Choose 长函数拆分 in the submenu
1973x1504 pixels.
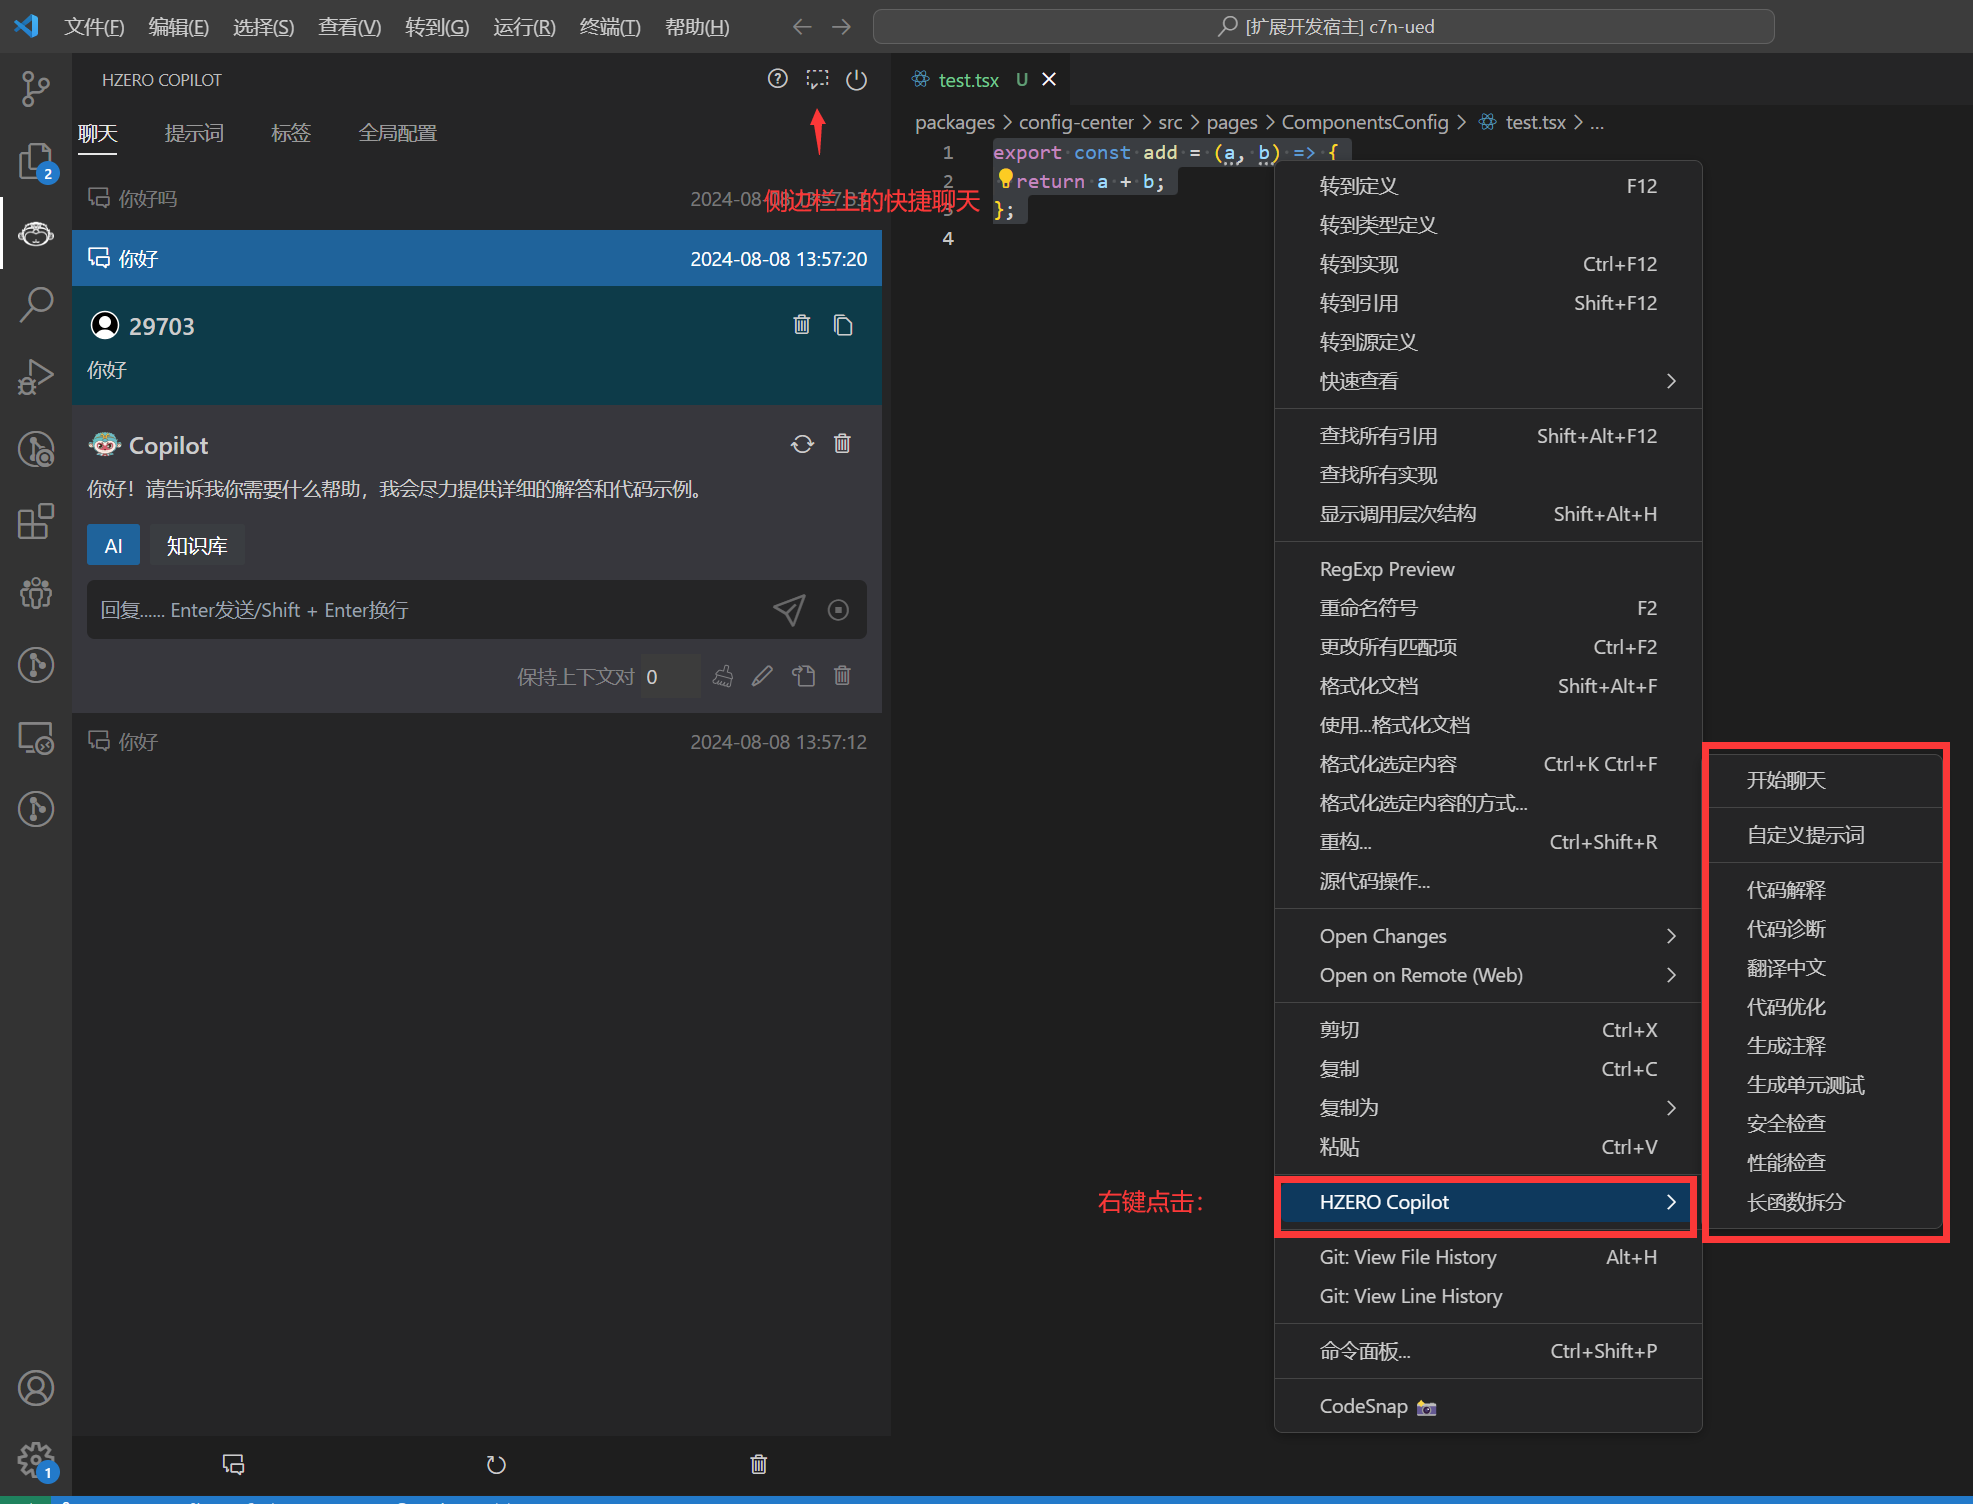click(x=1826, y=1202)
